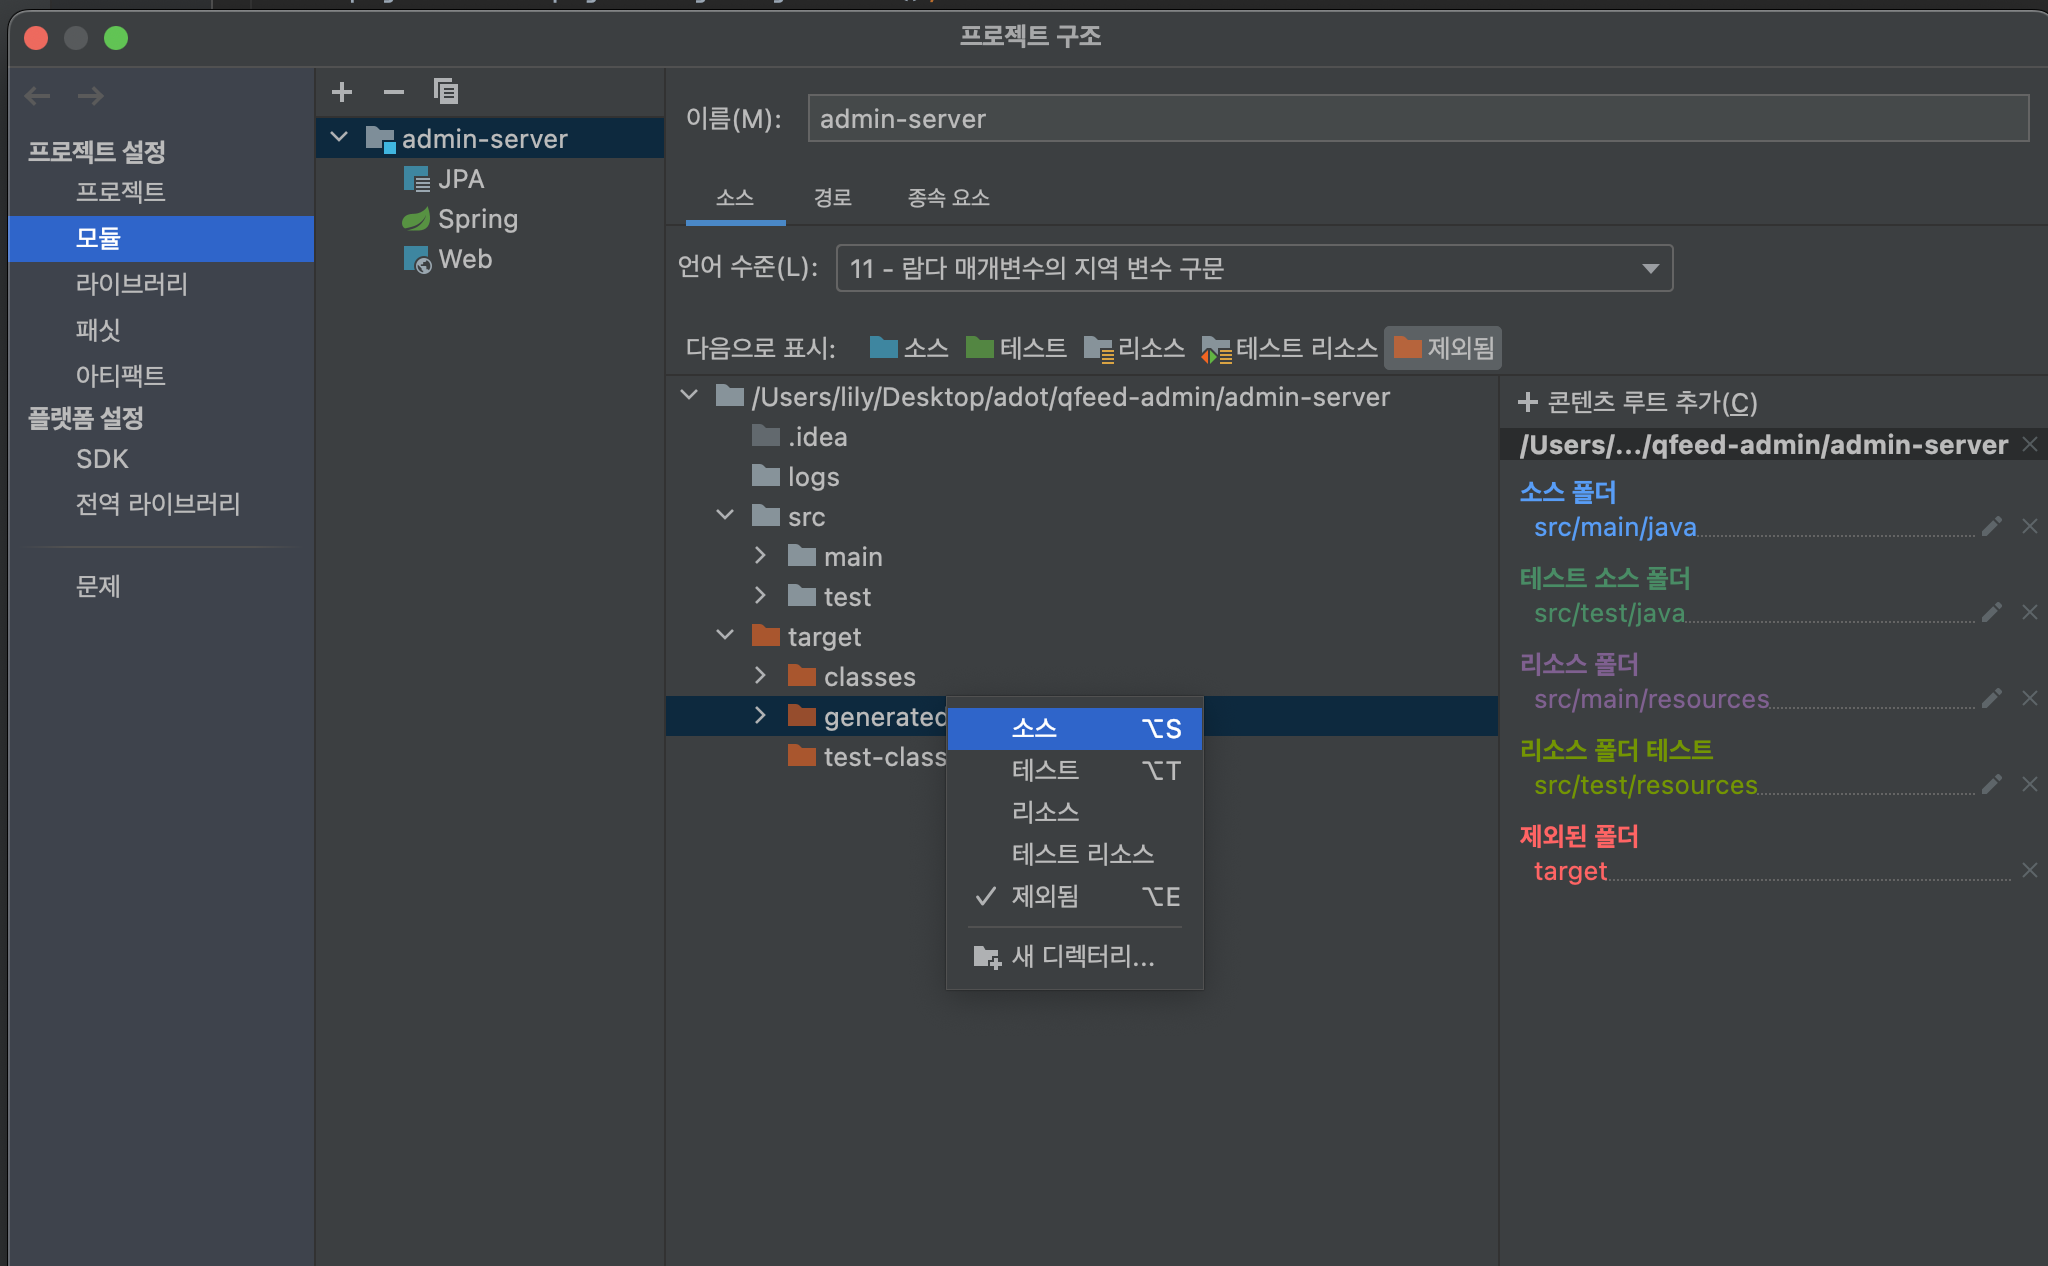
Task: Collapse the target folder tree node
Action: tap(725, 636)
